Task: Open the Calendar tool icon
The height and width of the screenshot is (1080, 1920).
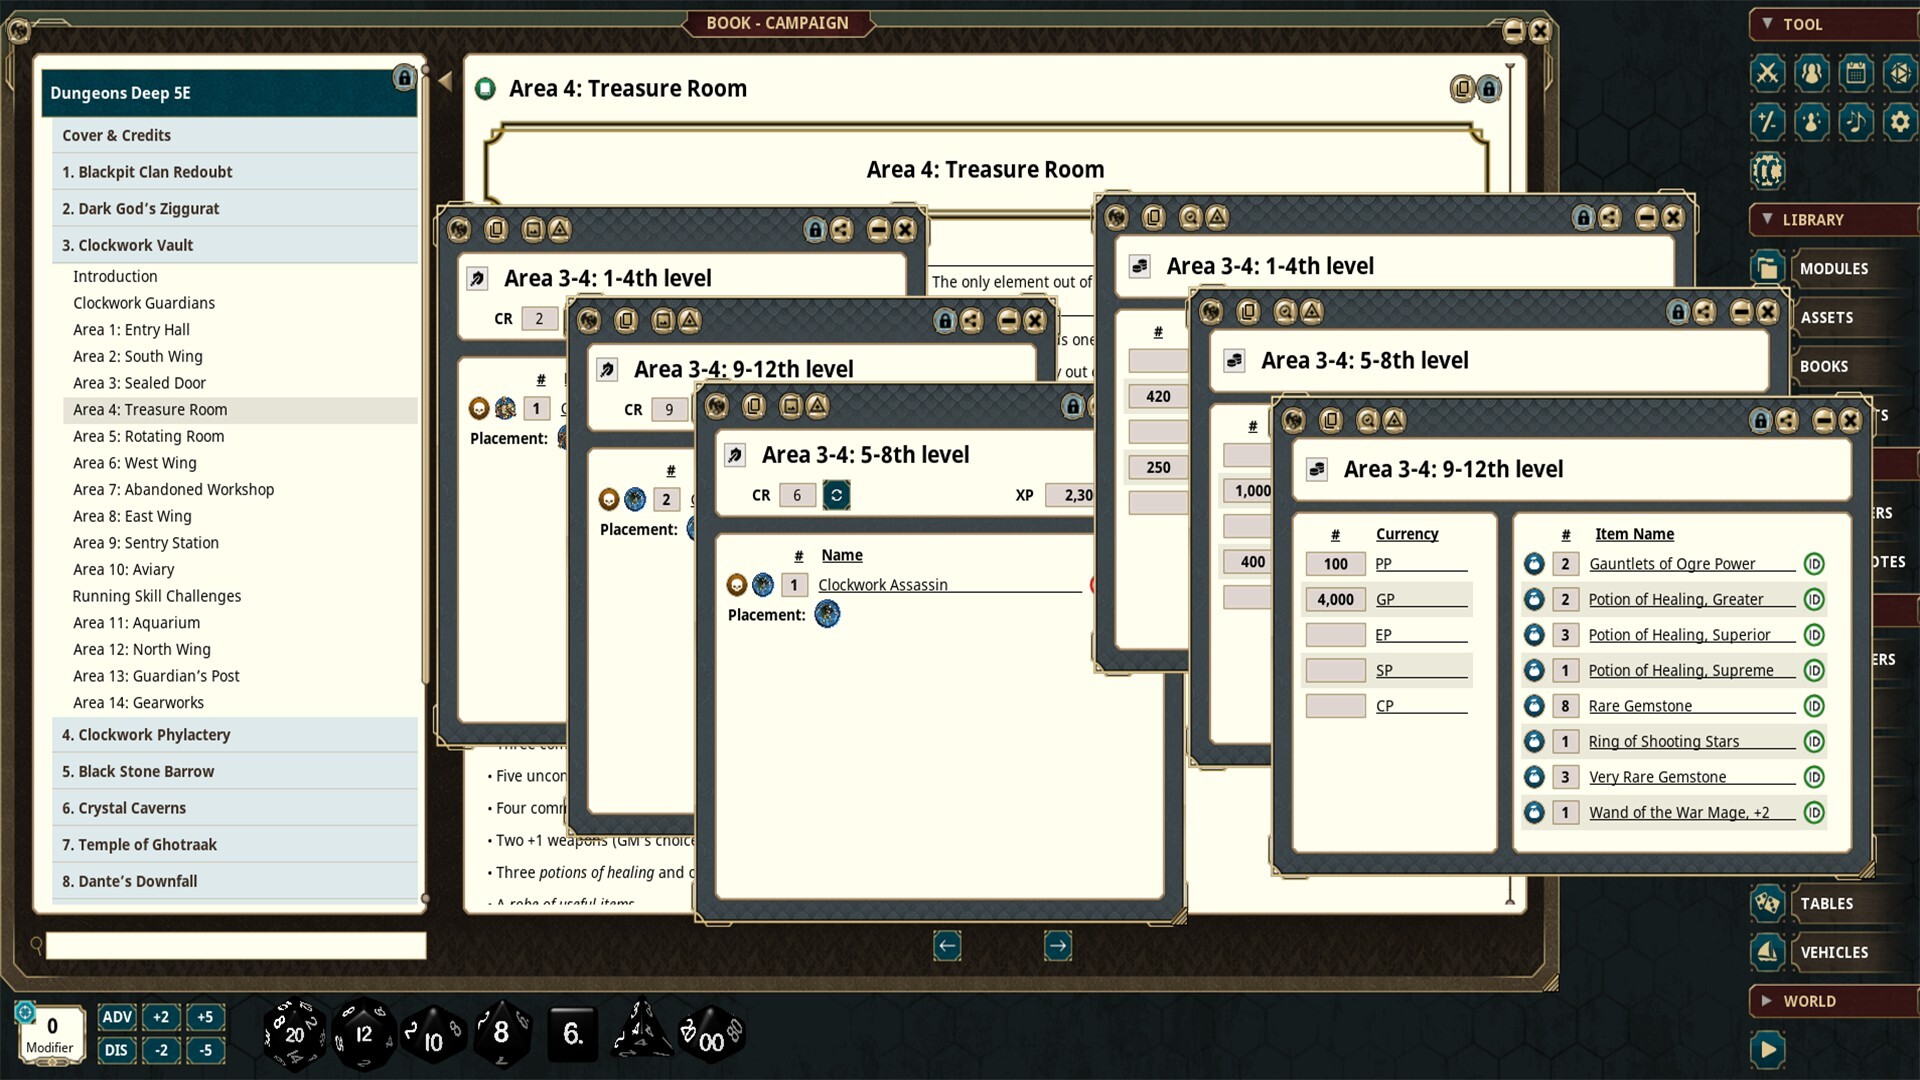Action: coord(1855,73)
